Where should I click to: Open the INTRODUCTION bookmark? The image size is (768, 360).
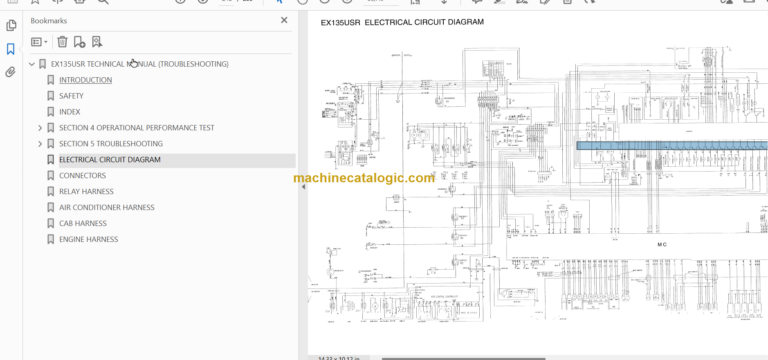86,80
